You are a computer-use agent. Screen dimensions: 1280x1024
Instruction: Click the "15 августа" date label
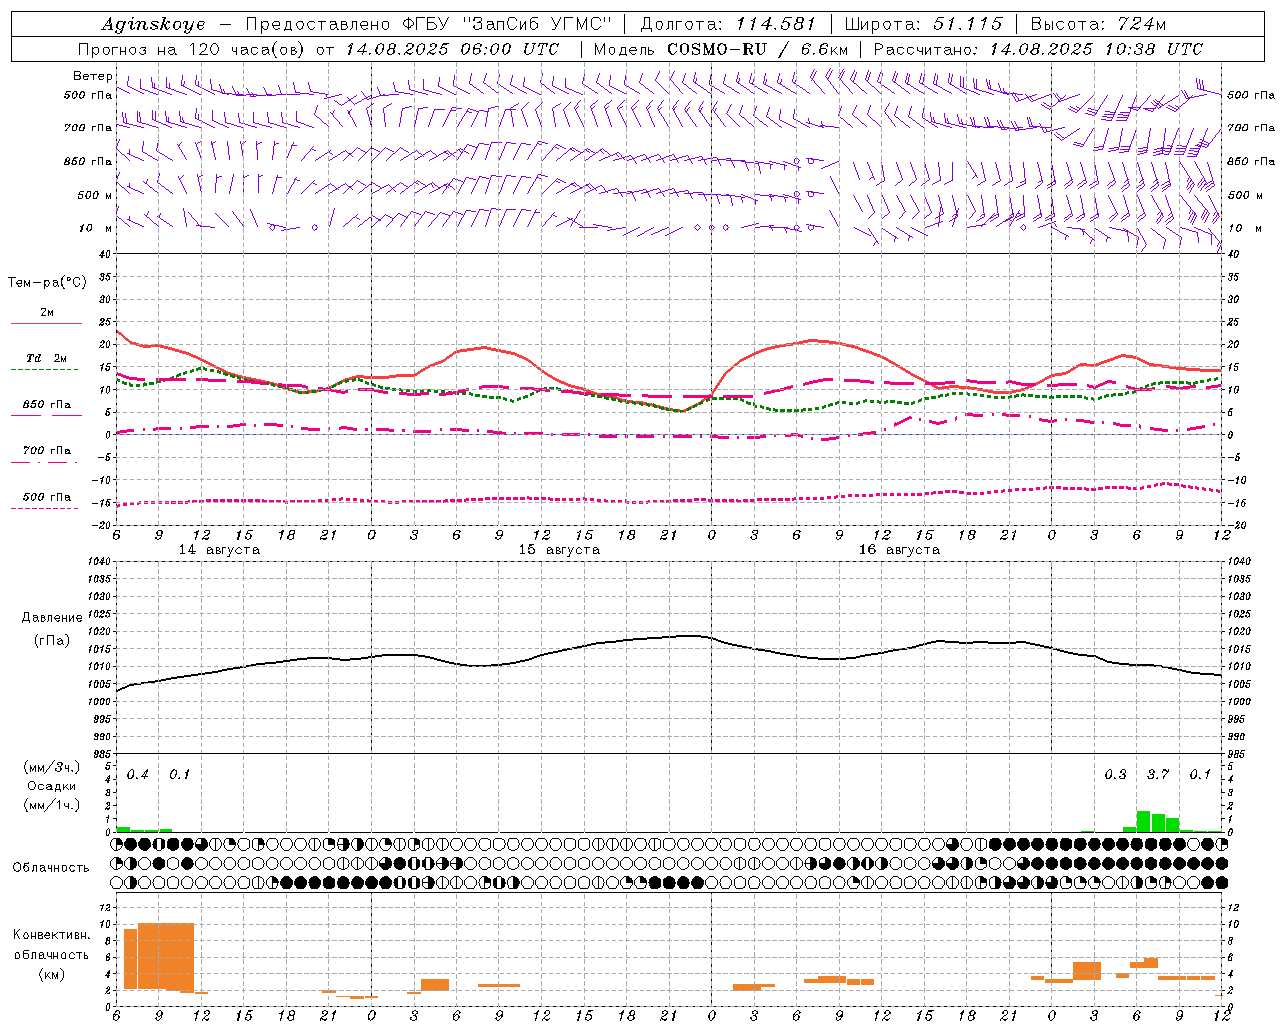coord(559,550)
